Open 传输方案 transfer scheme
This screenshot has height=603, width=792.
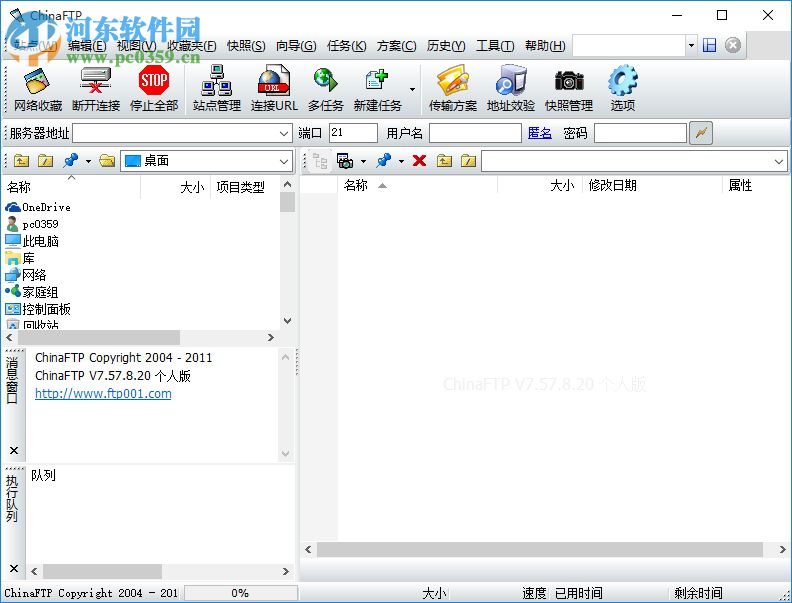[453, 89]
